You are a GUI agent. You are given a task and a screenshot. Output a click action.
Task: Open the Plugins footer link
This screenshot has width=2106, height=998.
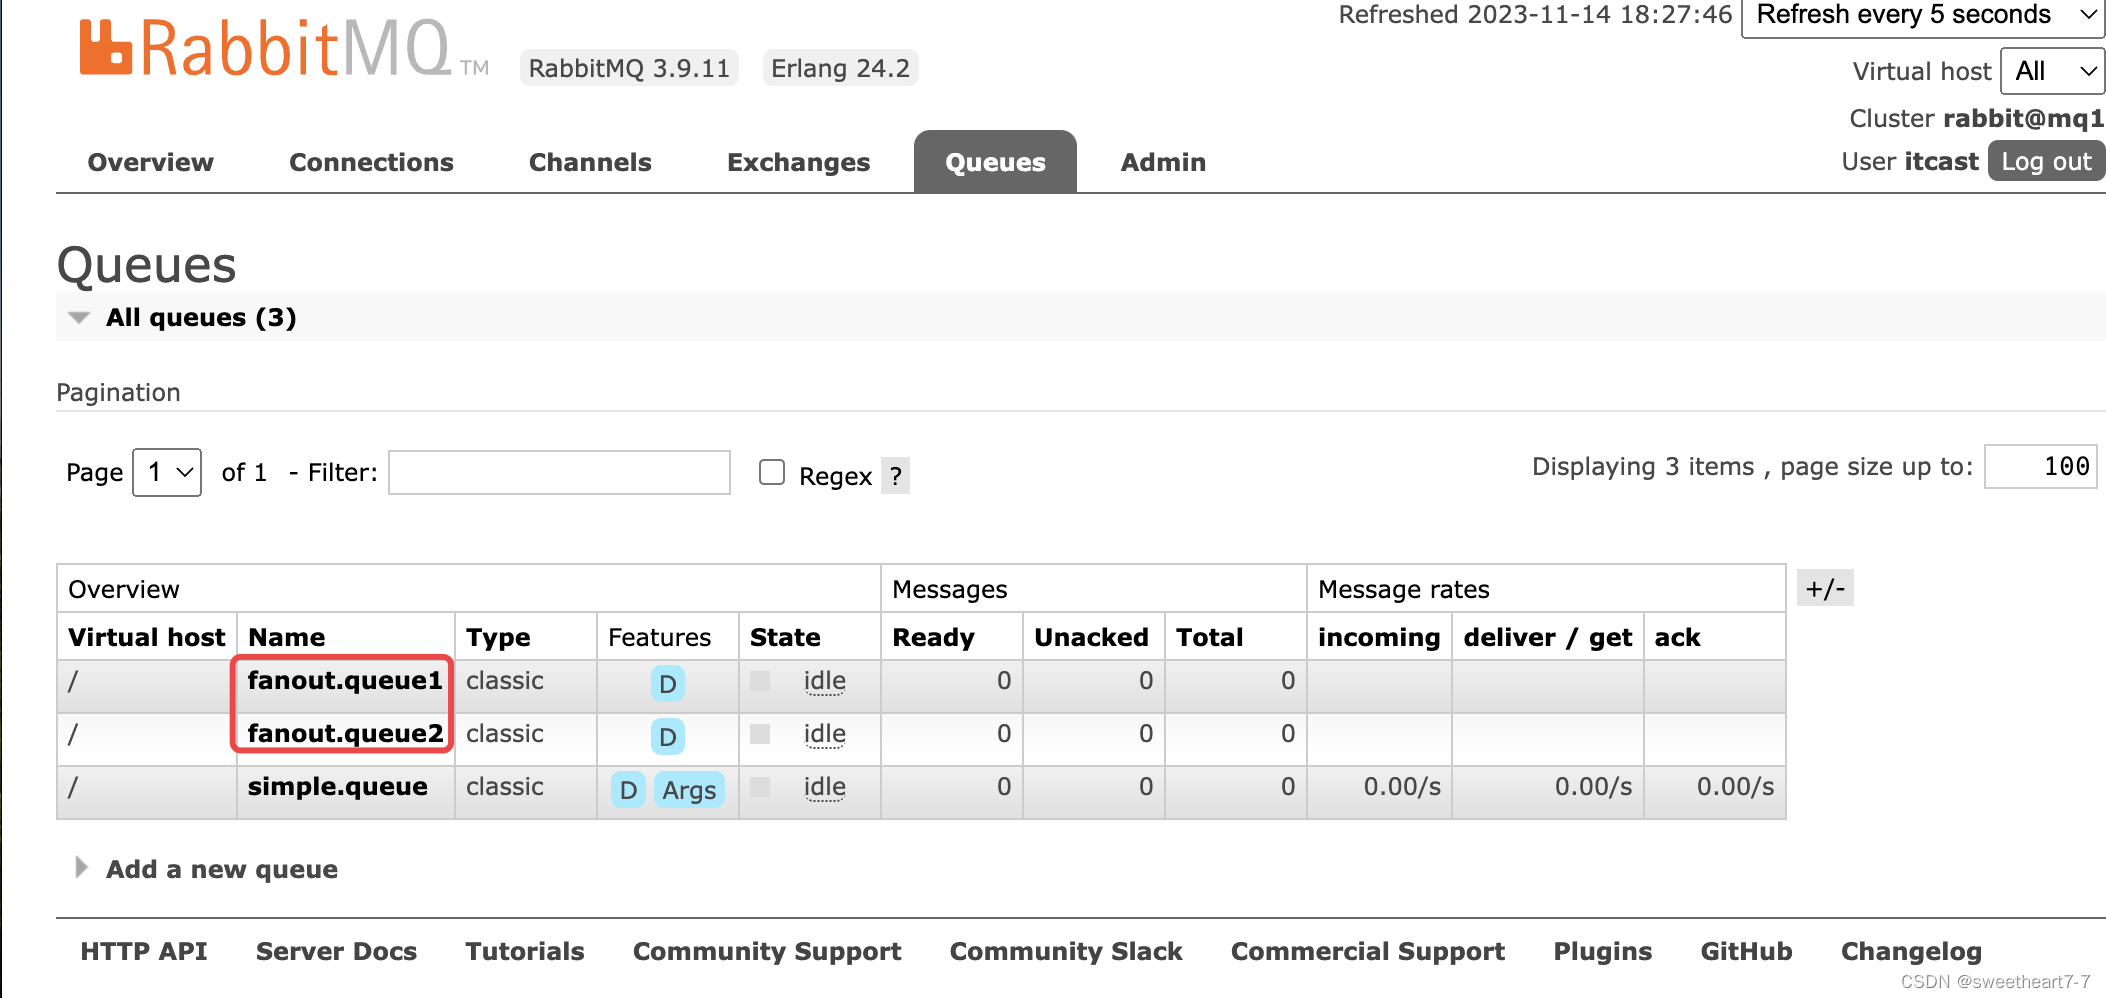pyautogui.click(x=1603, y=951)
